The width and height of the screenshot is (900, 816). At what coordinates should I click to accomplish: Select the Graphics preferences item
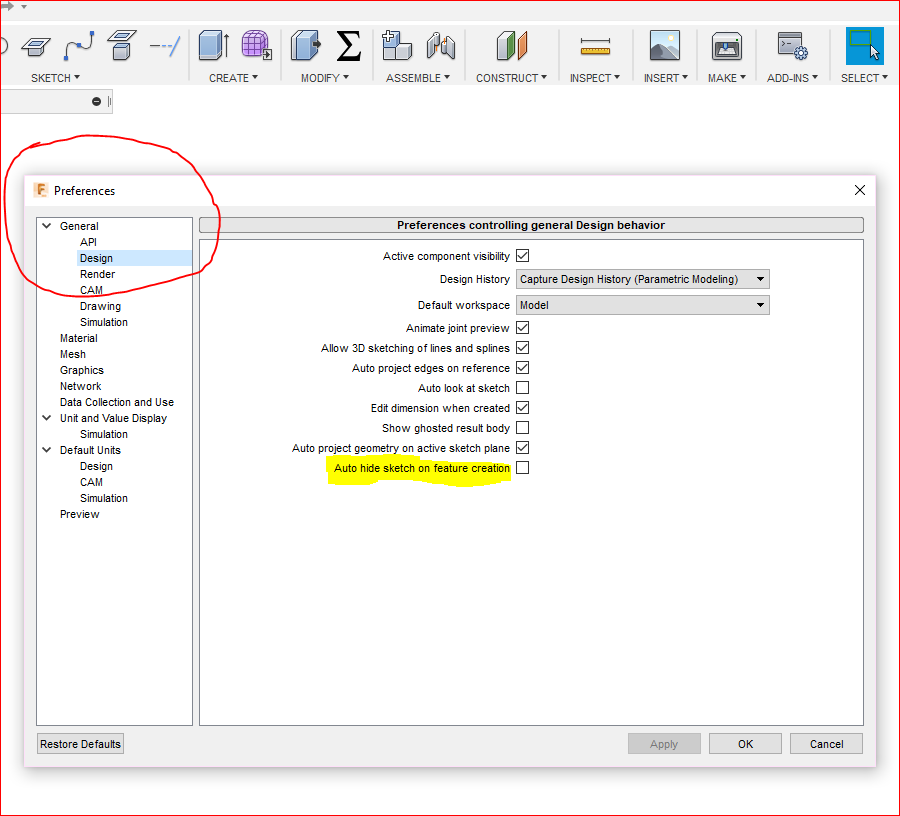point(82,370)
